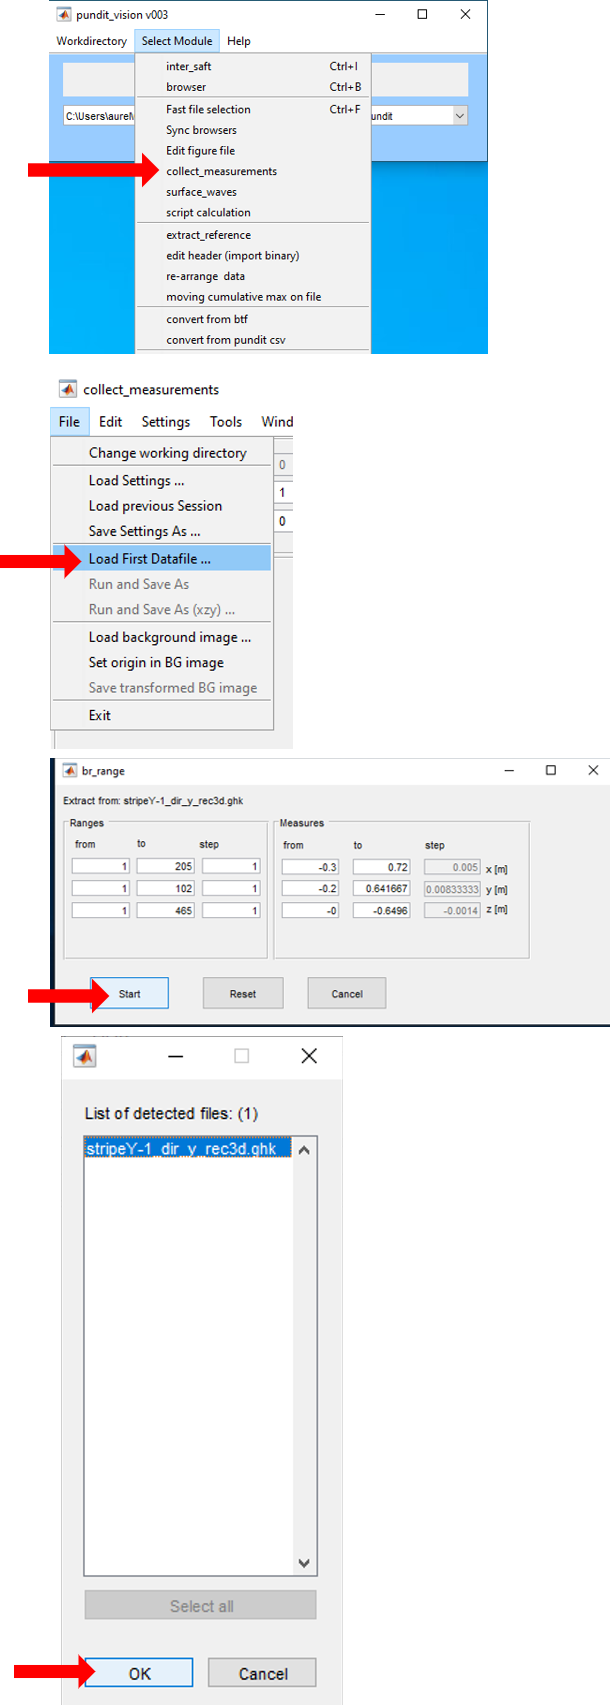Click MATLAB icon in pundit_vision title bar

pos(64,14)
